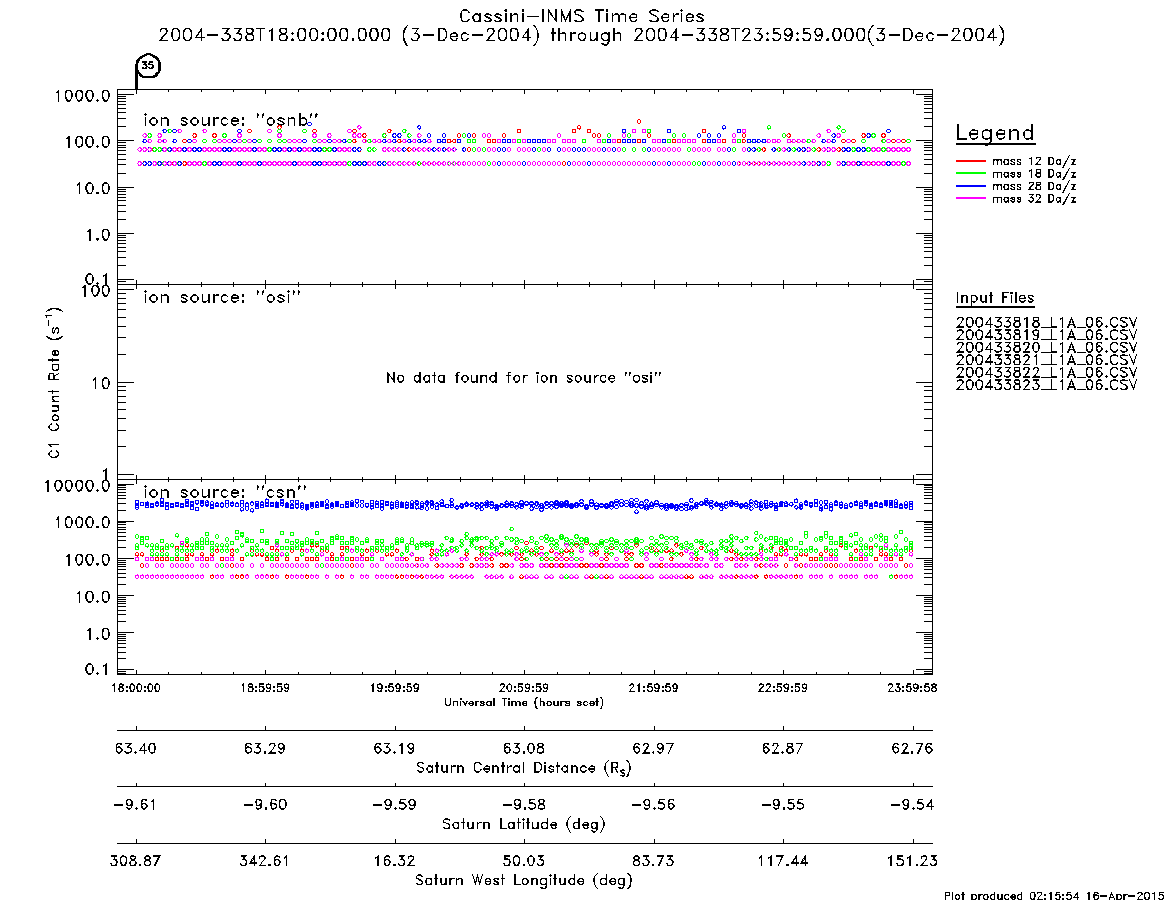Click the 'ion source: "osi"' panel label
The width and height of the screenshot is (1165, 900).
click(222, 297)
